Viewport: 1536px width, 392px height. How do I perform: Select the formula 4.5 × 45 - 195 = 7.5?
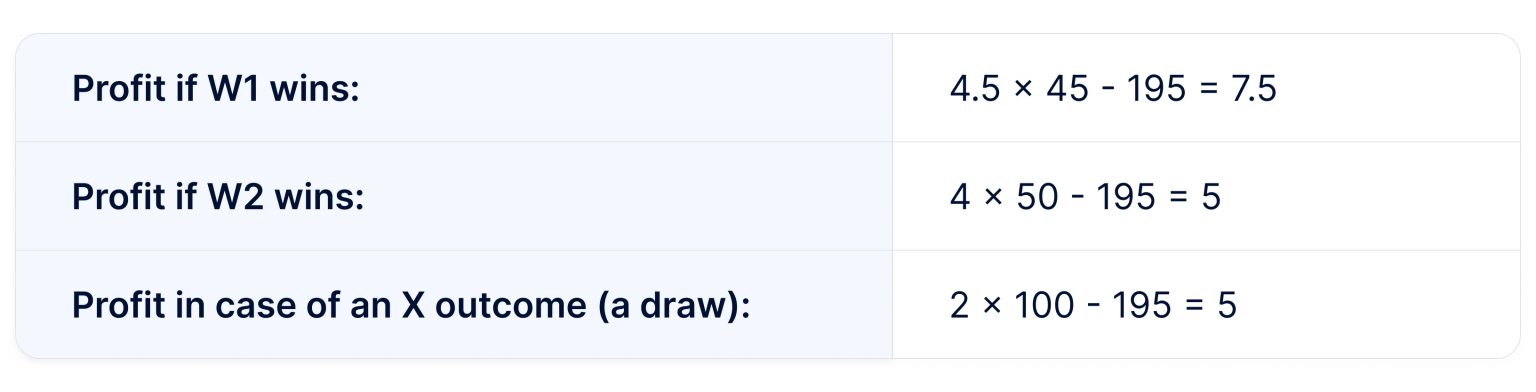pyautogui.click(x=1113, y=90)
